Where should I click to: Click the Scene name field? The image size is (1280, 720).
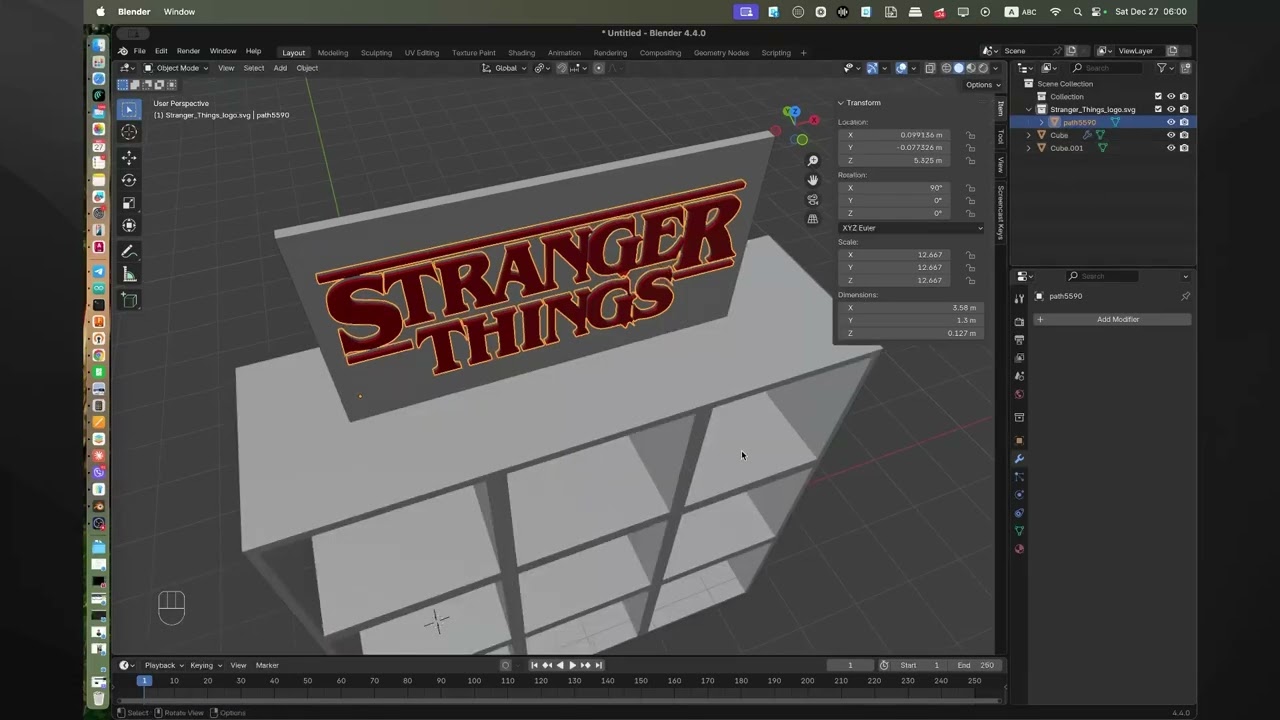pyautogui.click(x=1030, y=51)
